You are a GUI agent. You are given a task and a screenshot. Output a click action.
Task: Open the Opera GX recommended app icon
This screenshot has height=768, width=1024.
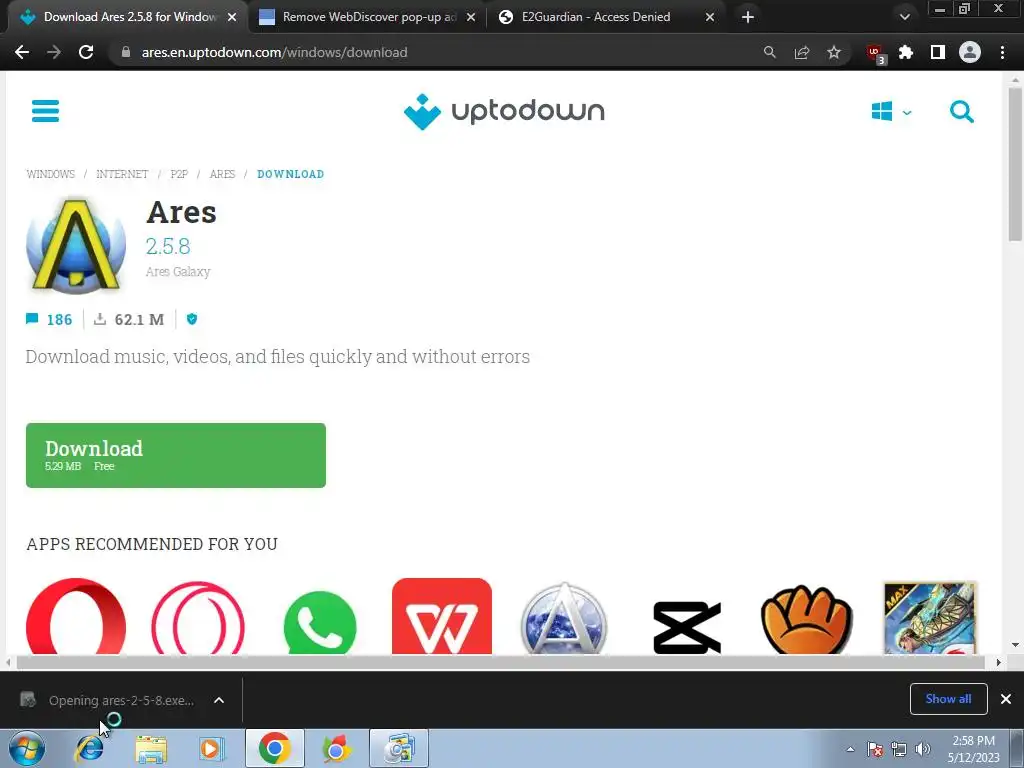198,618
